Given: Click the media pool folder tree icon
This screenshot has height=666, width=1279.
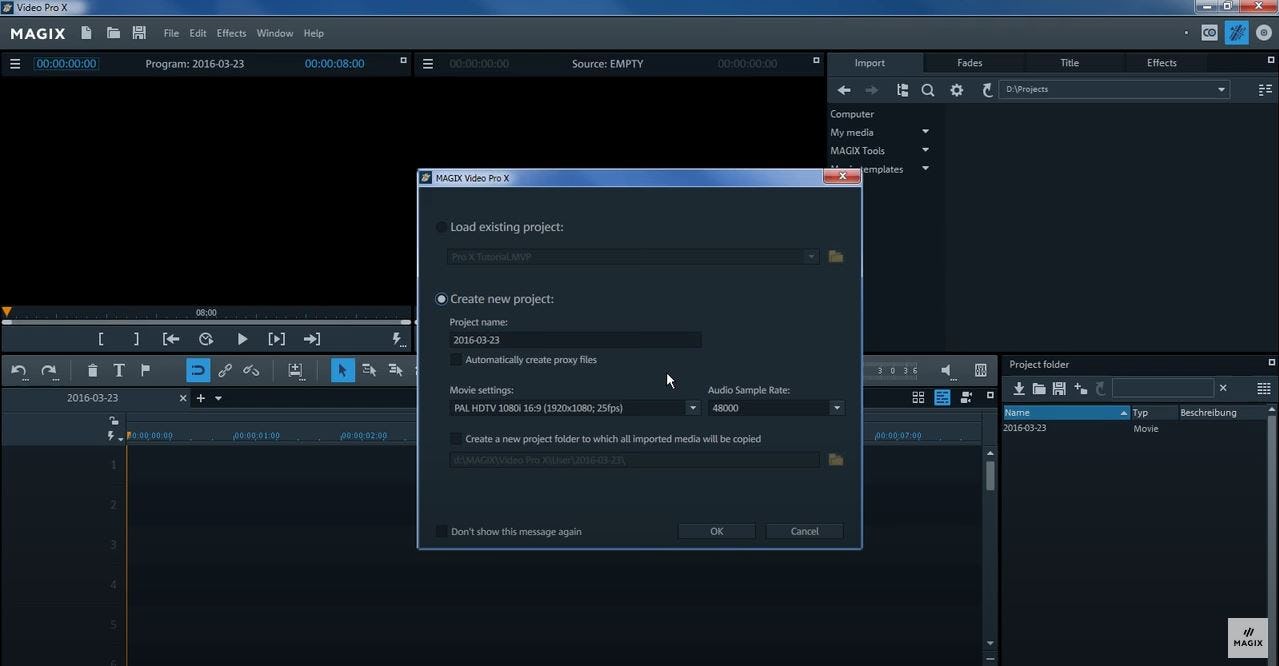Looking at the screenshot, I should [902, 90].
